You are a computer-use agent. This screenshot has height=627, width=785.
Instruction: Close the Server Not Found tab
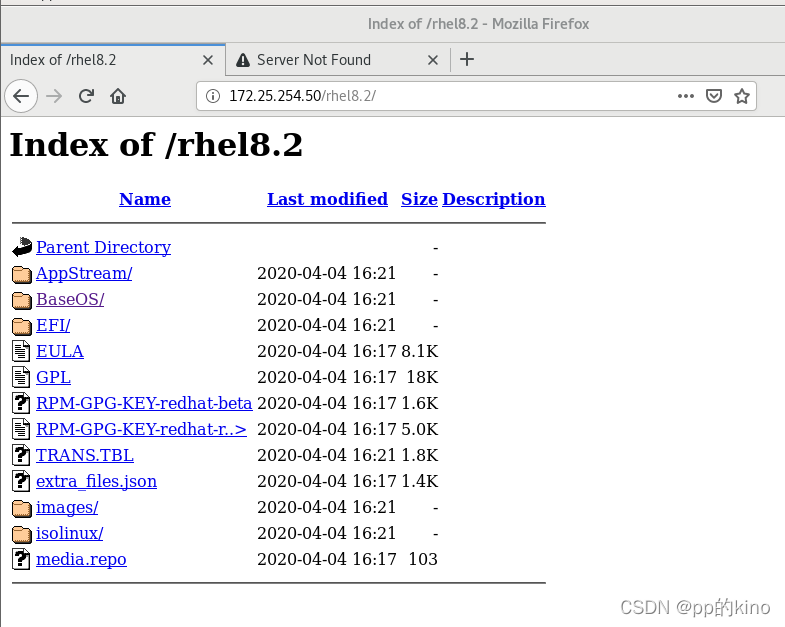click(x=433, y=60)
